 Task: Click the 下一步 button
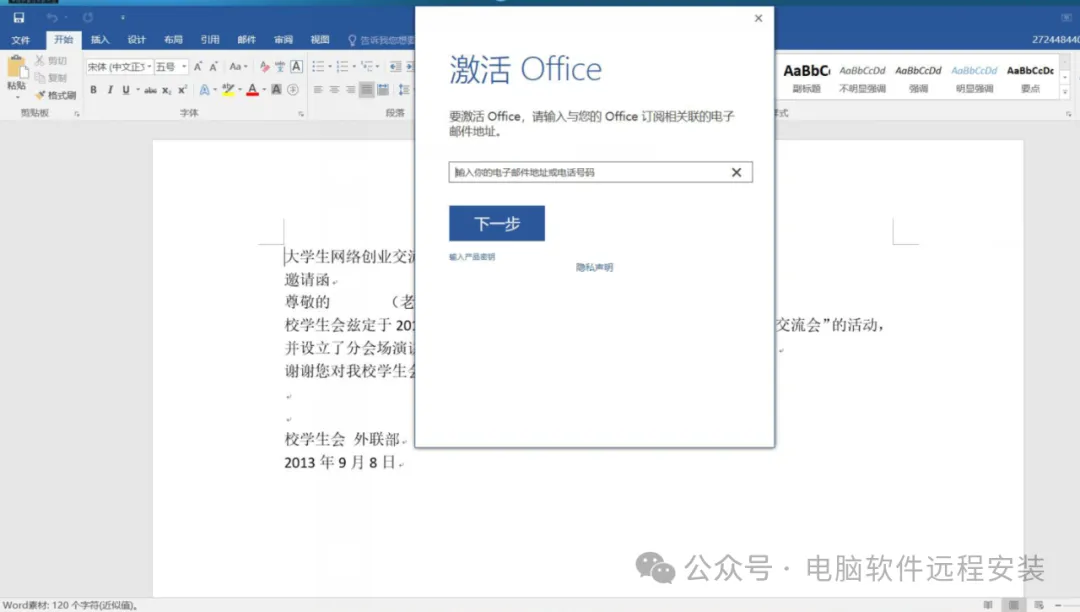pyautogui.click(x=497, y=223)
